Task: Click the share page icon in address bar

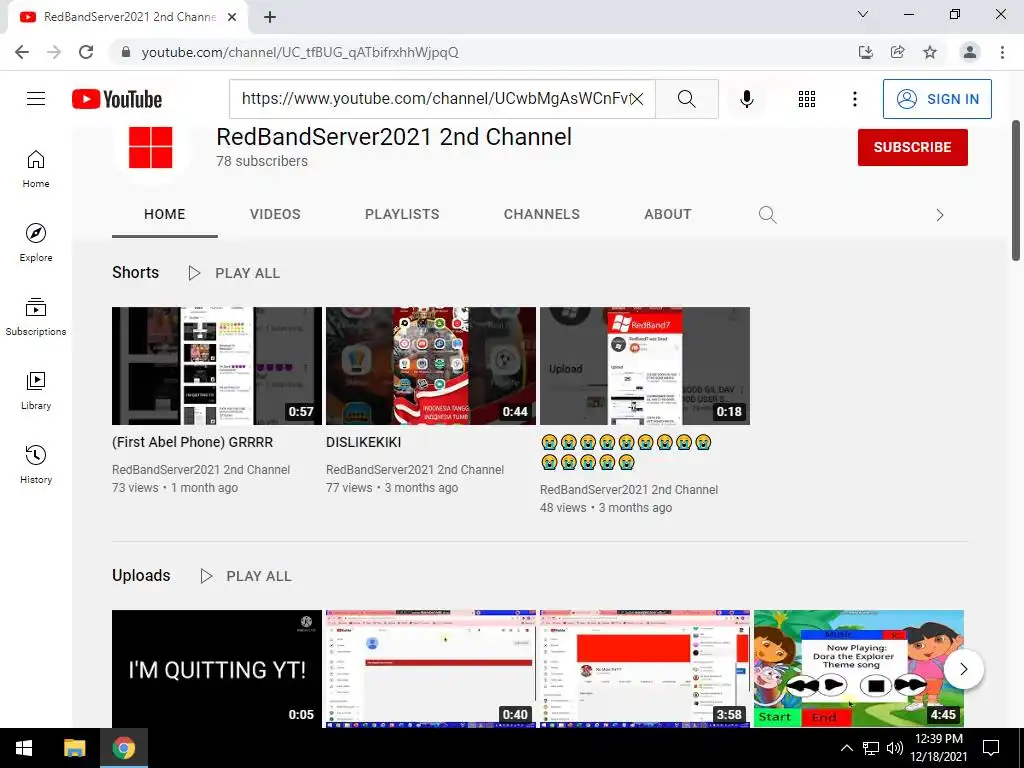Action: click(x=897, y=52)
